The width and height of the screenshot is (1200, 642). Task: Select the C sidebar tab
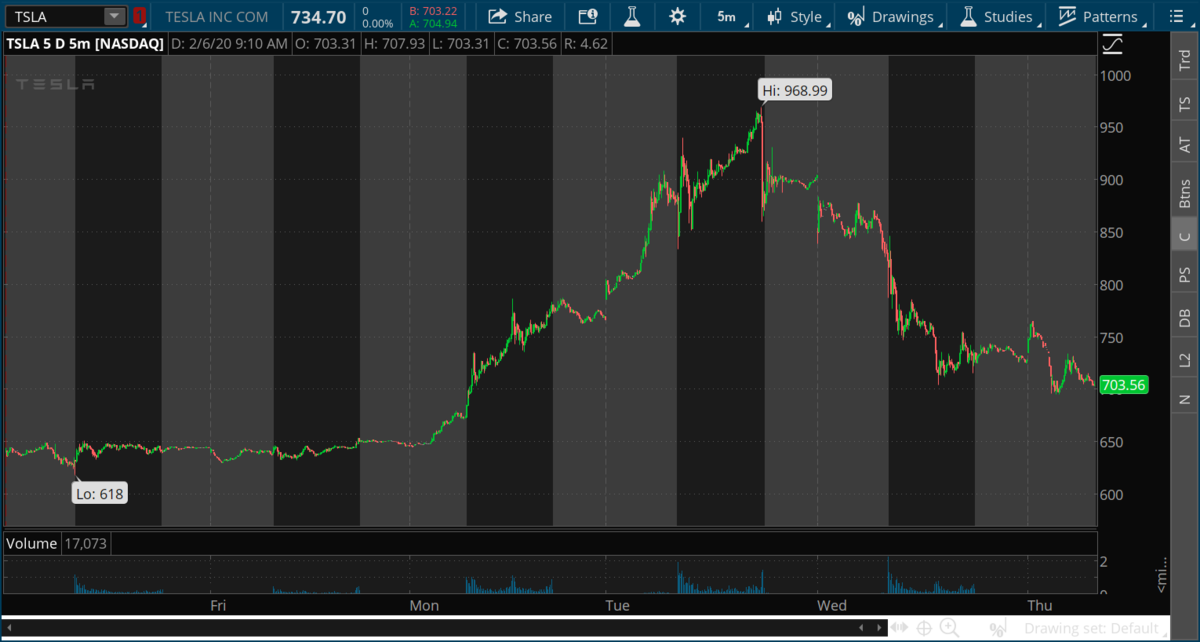tap(1185, 236)
